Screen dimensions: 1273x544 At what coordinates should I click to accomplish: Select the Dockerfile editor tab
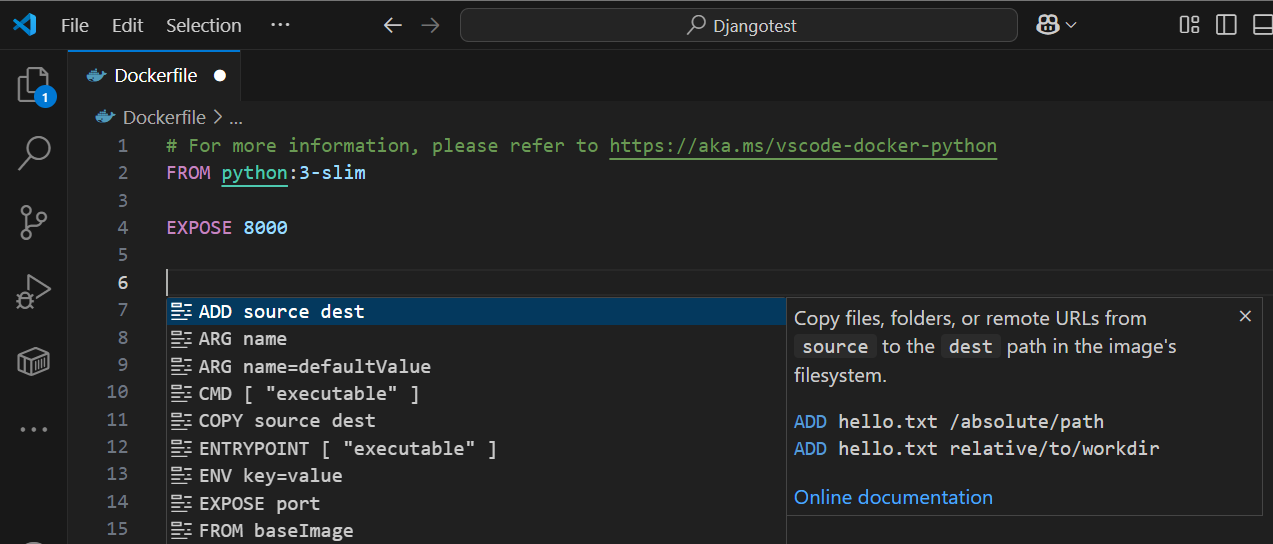click(155, 76)
